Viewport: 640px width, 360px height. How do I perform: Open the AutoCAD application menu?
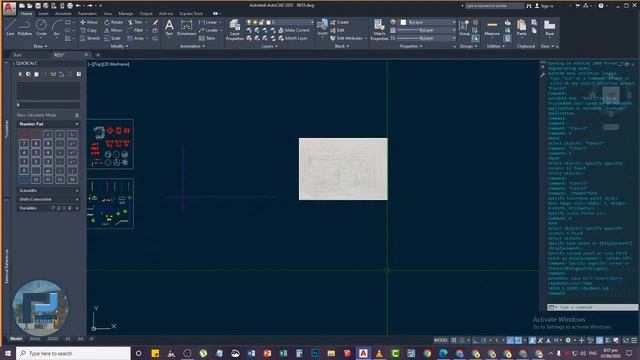tap(9, 8)
